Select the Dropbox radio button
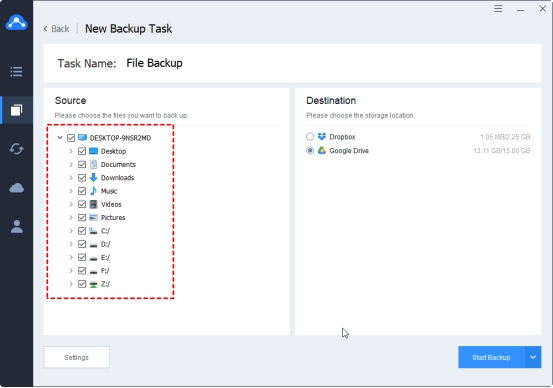This screenshot has width=553, height=388. (310, 137)
